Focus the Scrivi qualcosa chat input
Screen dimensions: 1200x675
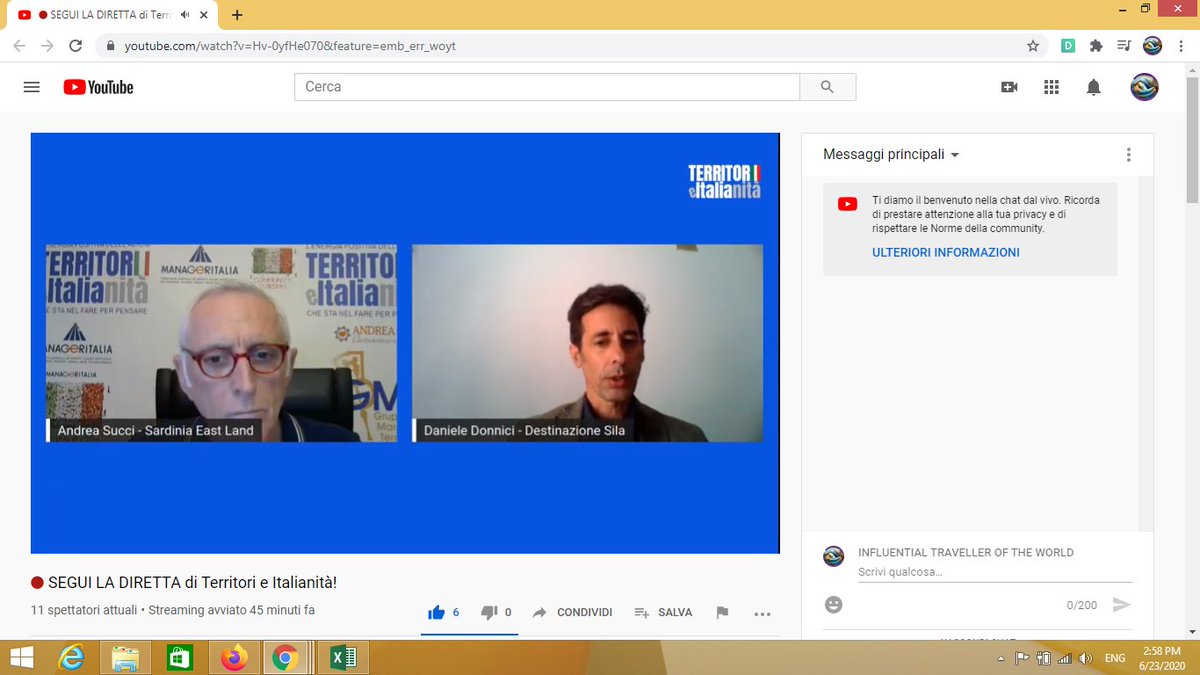point(995,572)
